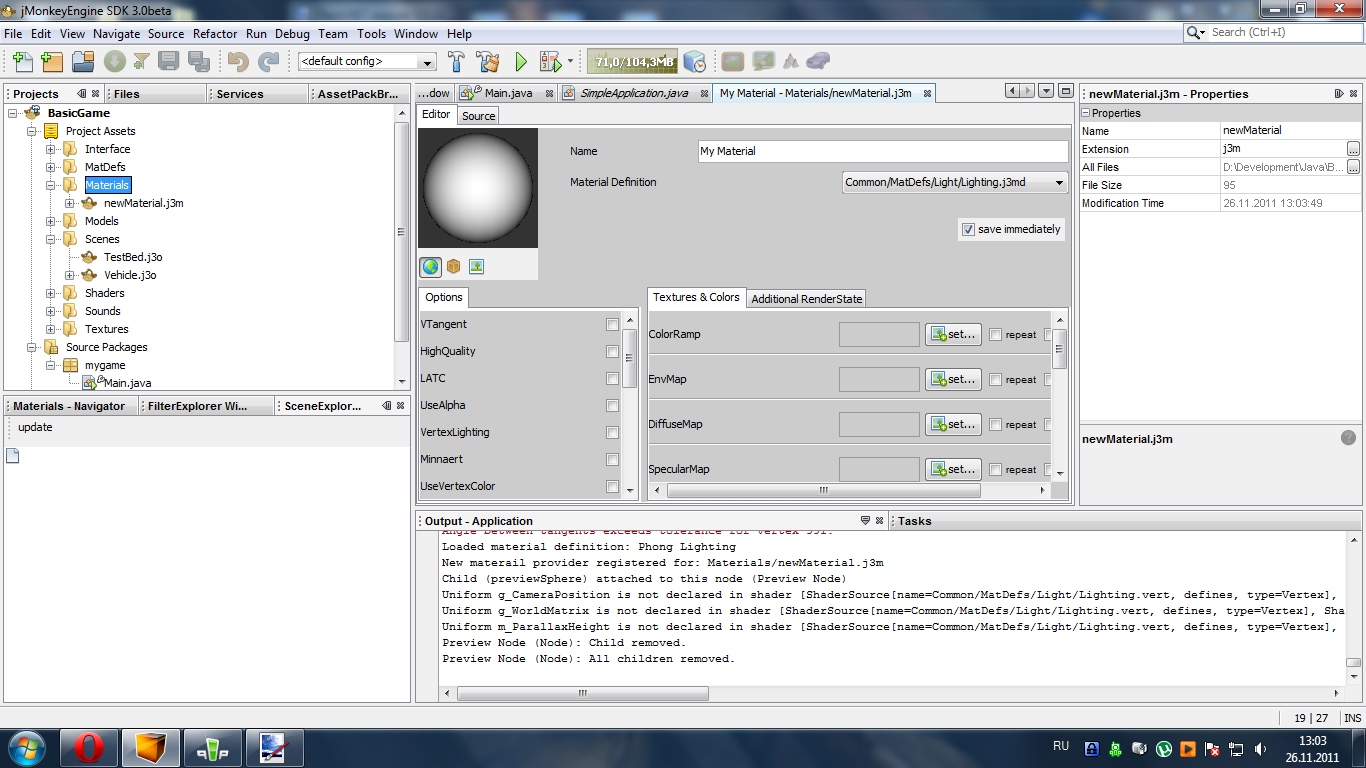Click the material Name text field
The height and width of the screenshot is (768, 1366).
tap(882, 151)
